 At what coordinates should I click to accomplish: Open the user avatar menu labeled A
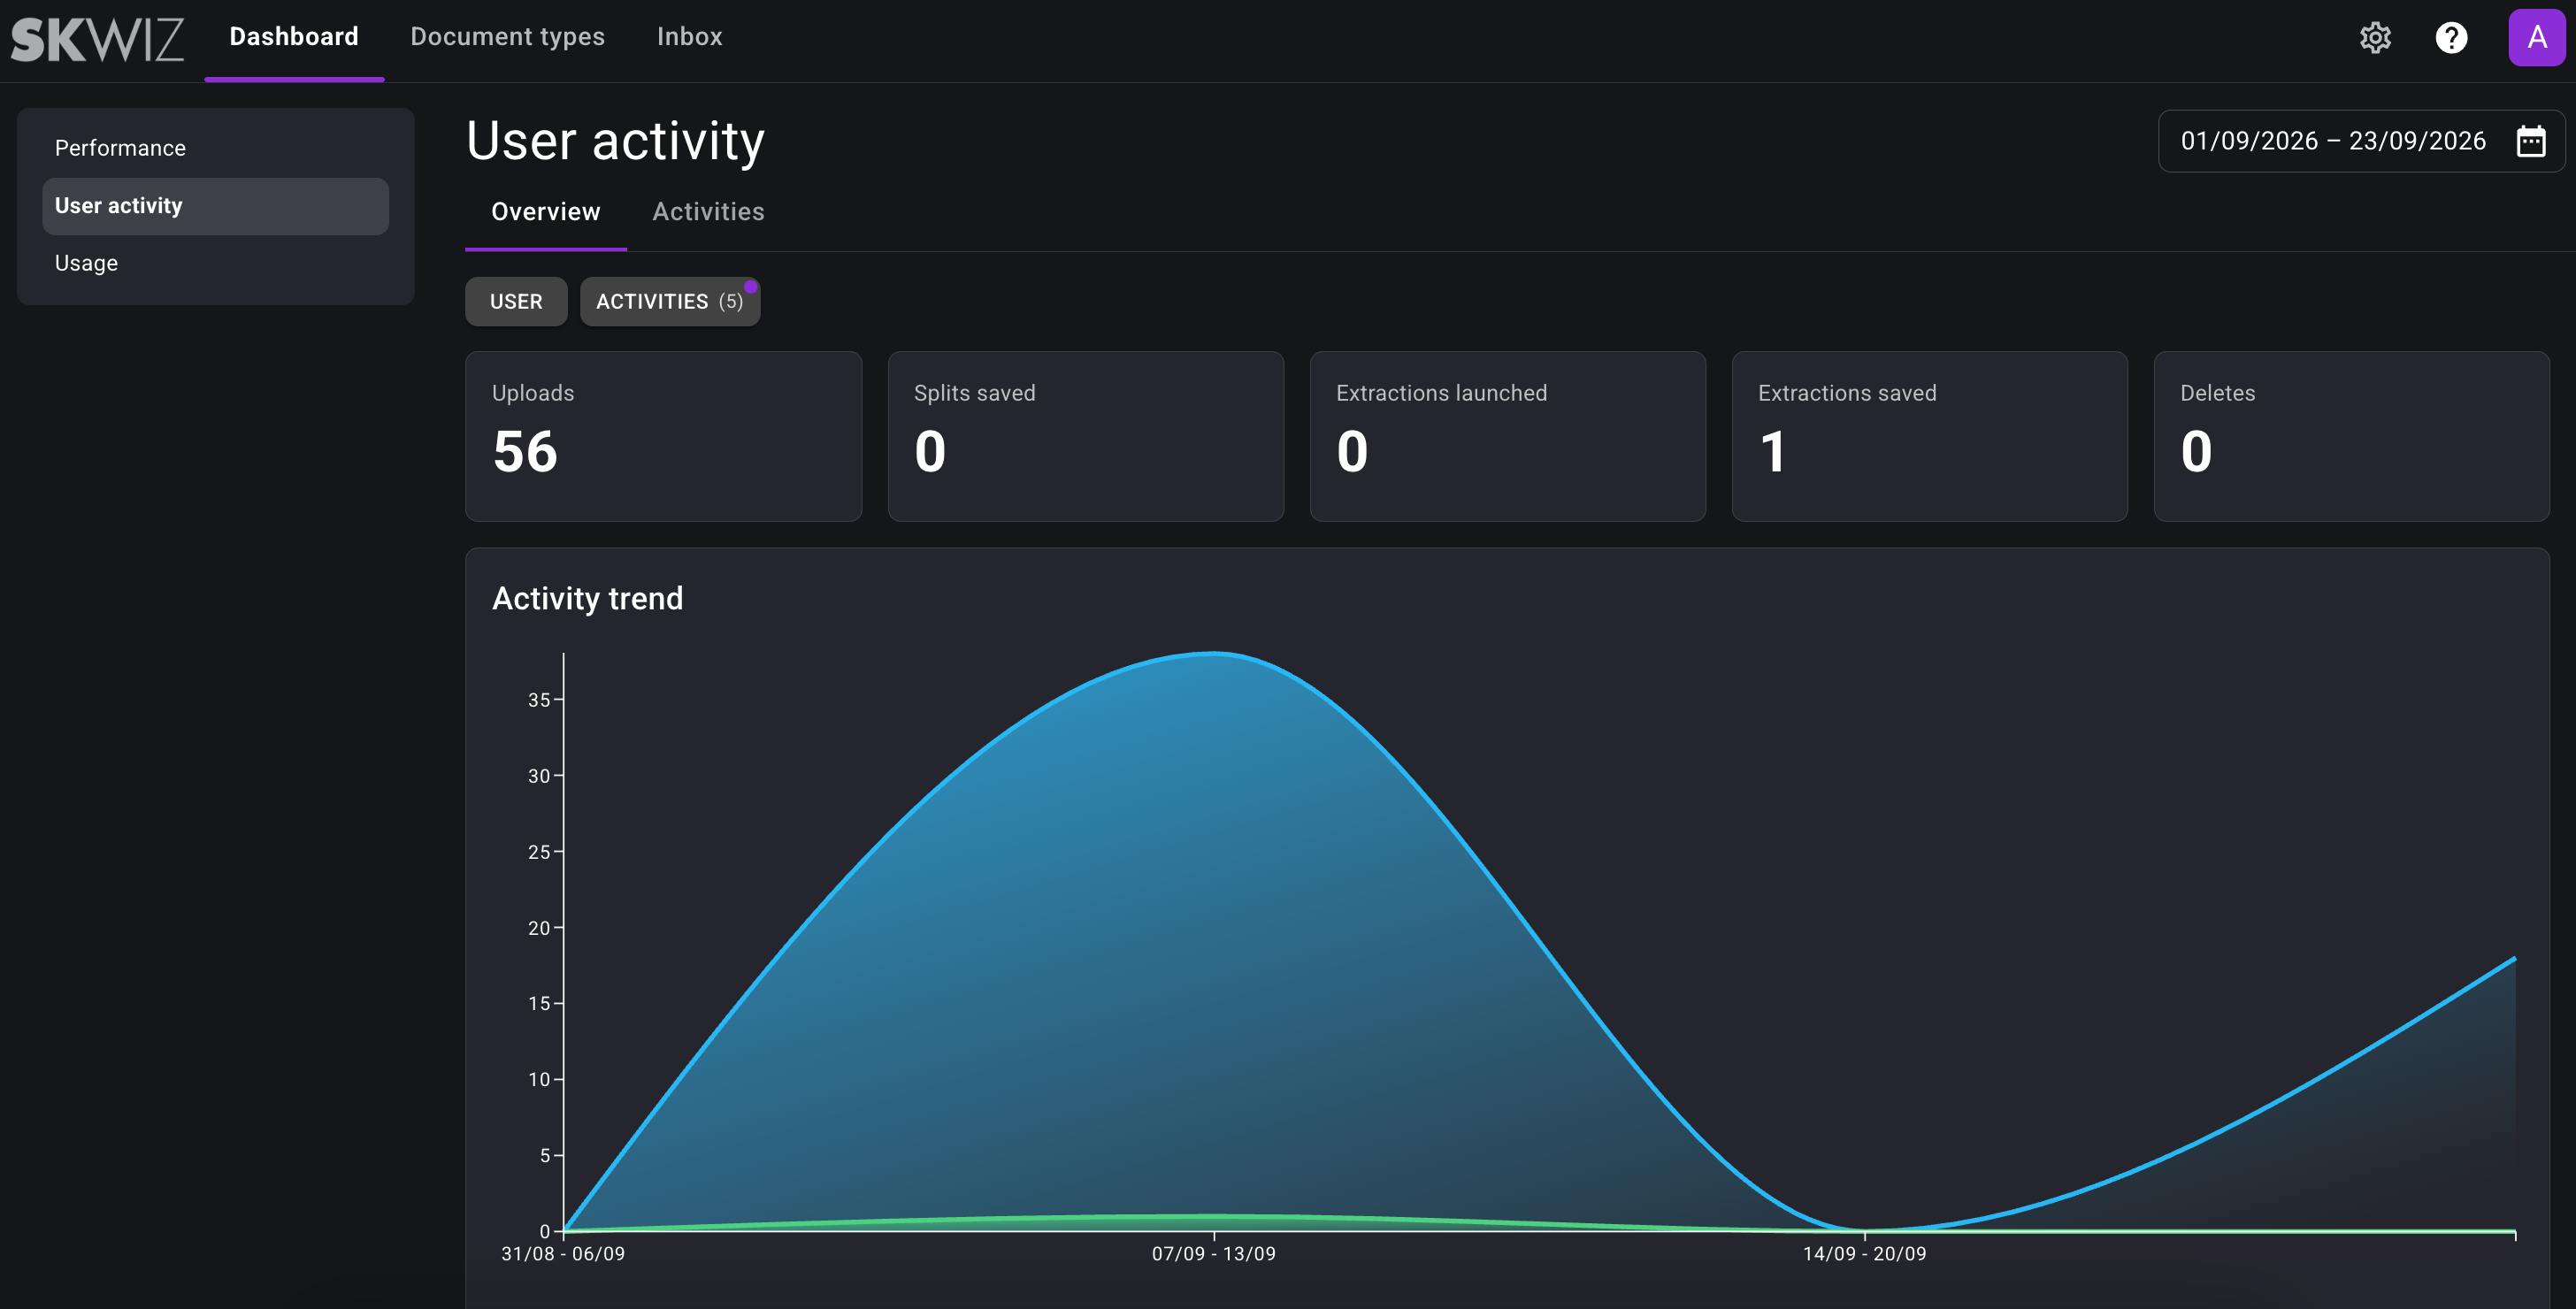2537,38
